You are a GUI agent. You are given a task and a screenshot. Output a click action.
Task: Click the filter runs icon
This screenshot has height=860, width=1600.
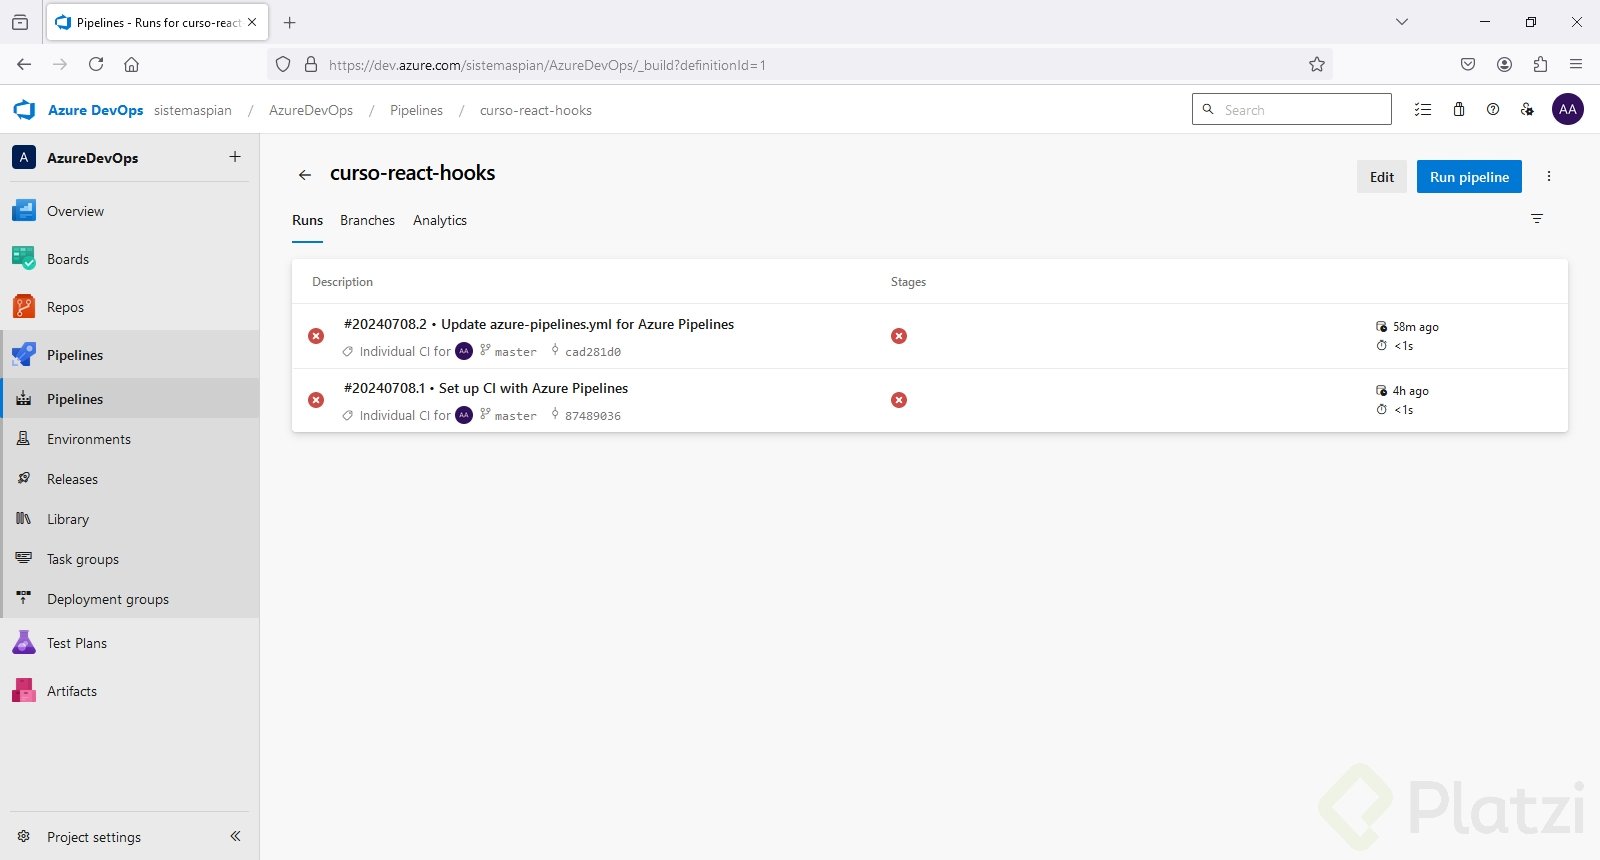point(1537,219)
